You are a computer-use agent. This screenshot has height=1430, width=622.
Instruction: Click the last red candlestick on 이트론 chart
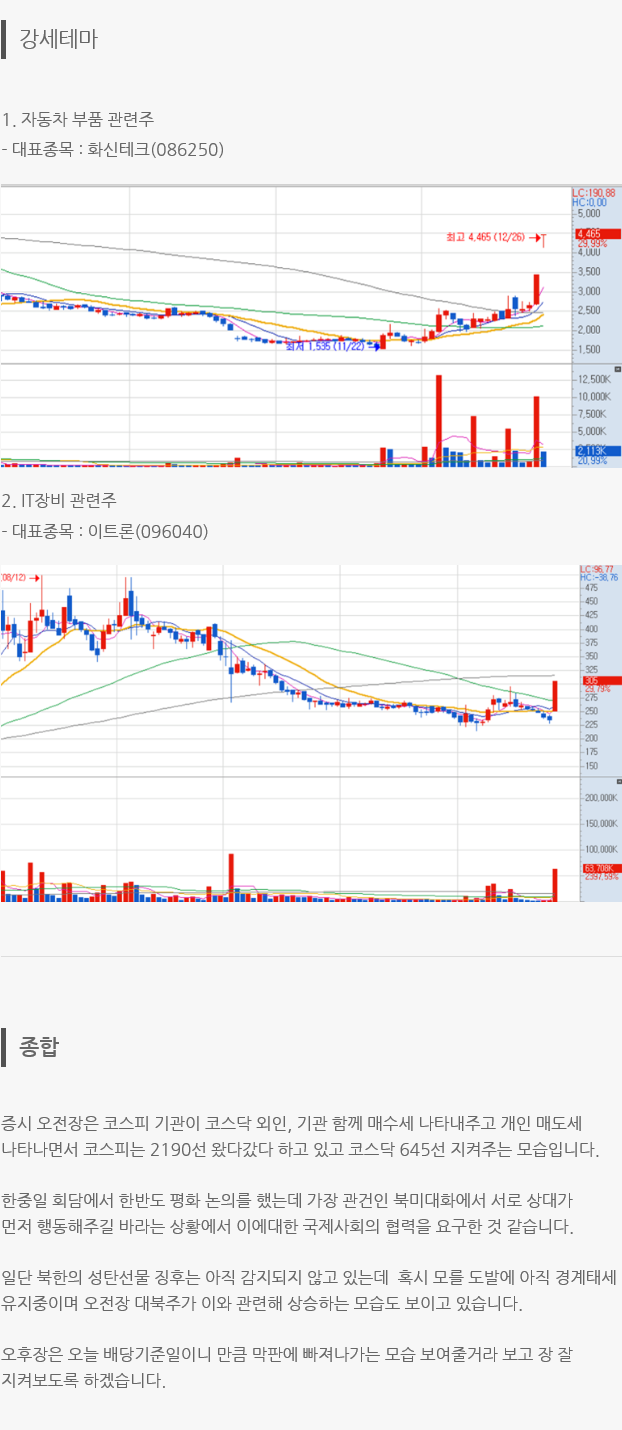pos(555,696)
